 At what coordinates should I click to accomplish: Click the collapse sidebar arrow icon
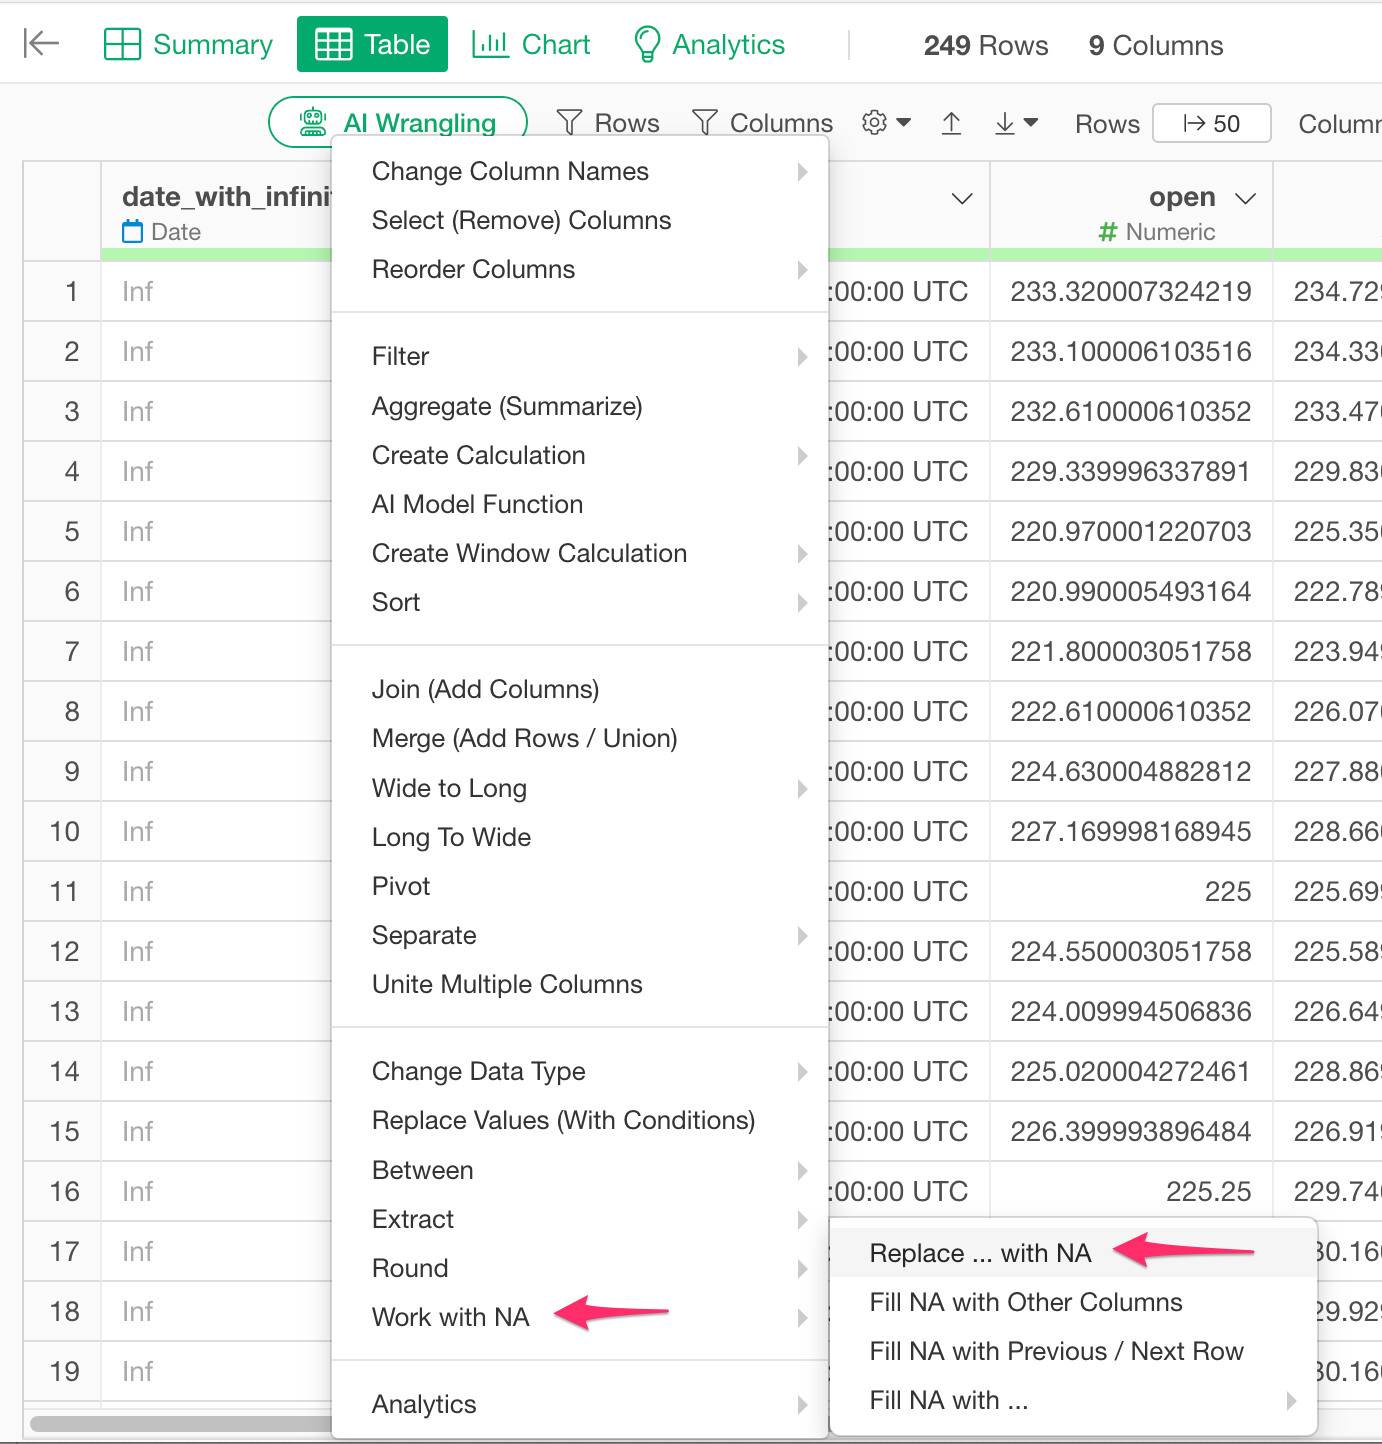point(41,43)
